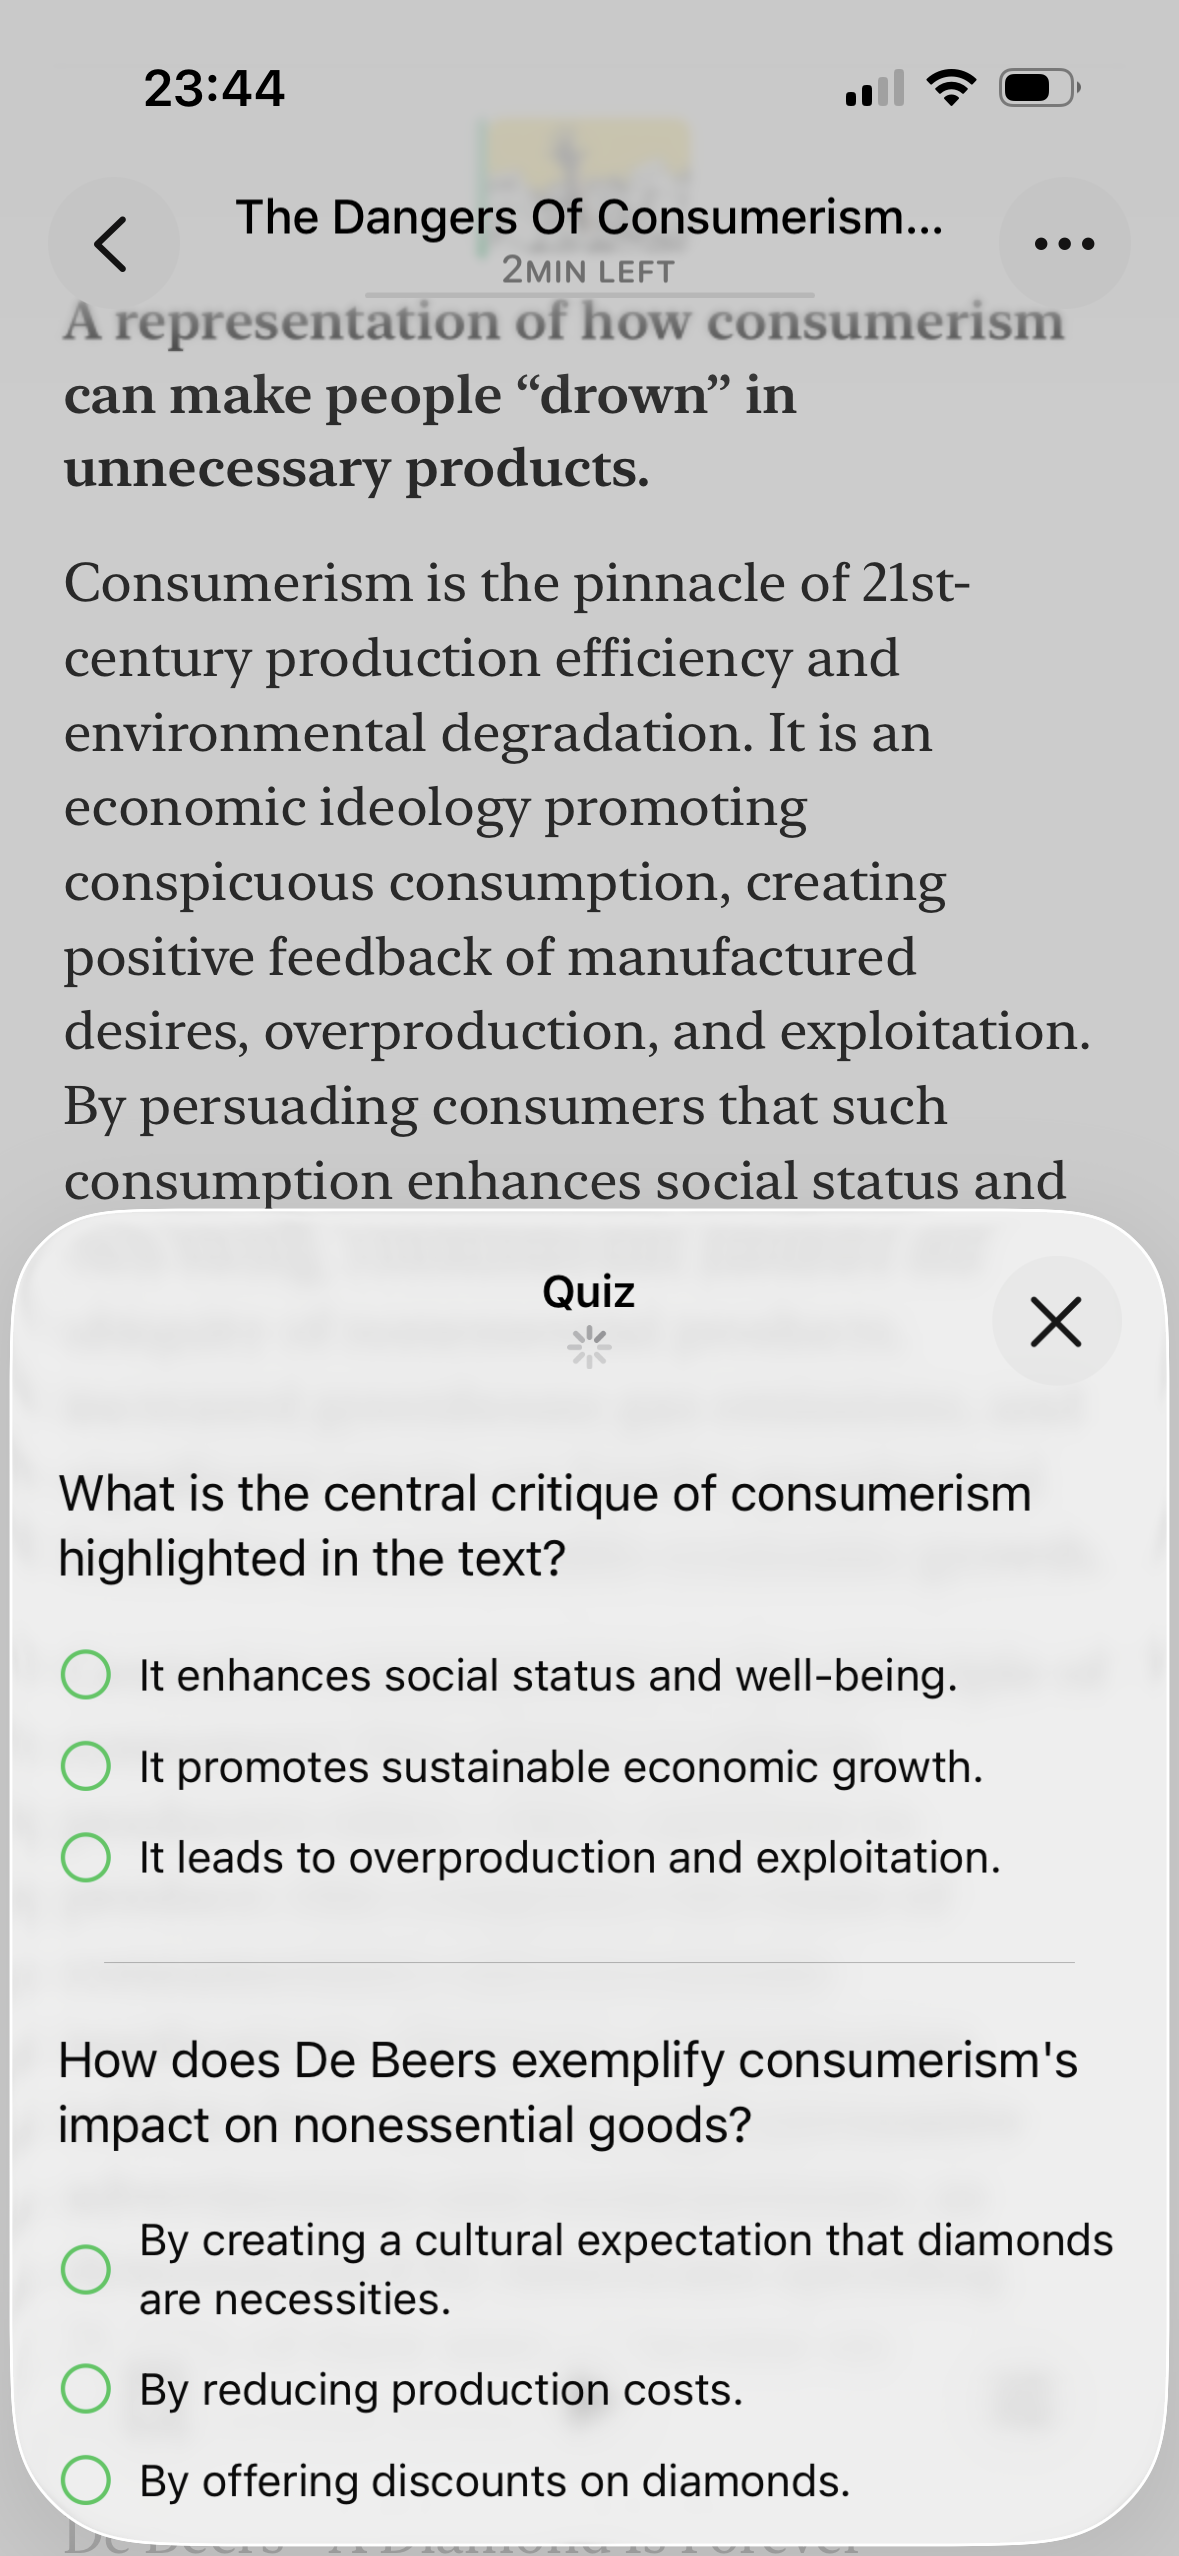Tap the De Beers question text
The width and height of the screenshot is (1179, 2556).
tap(568, 2093)
